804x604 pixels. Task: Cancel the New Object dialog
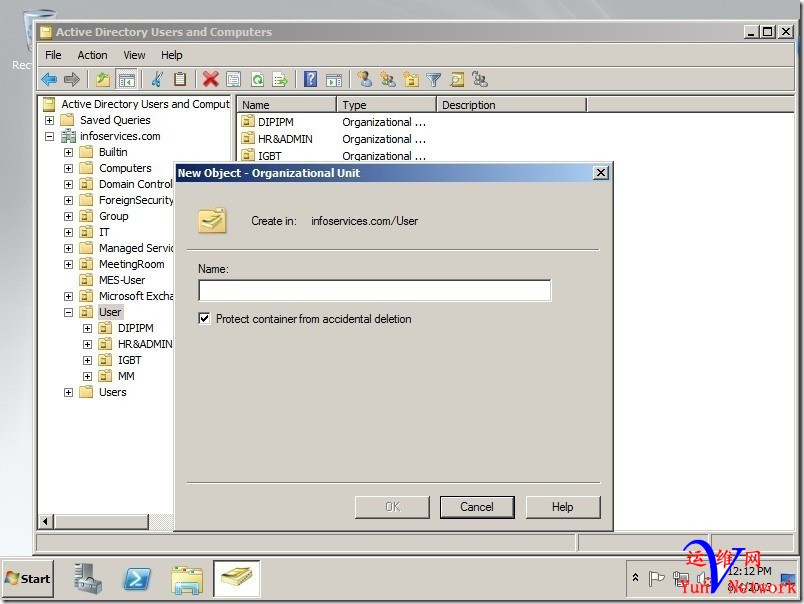(x=477, y=507)
